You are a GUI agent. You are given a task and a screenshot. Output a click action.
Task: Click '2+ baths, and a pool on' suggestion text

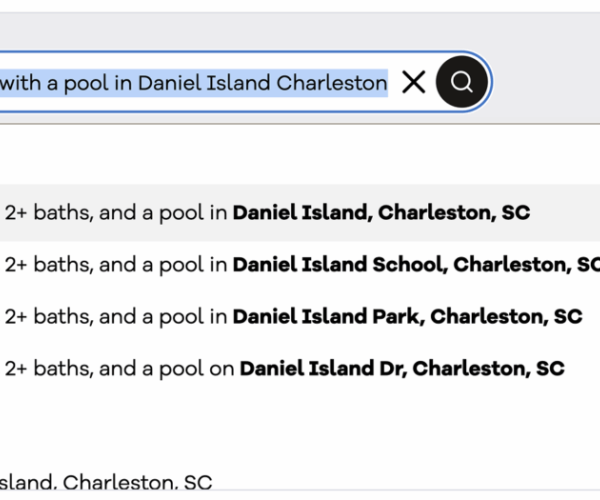(x=119, y=368)
